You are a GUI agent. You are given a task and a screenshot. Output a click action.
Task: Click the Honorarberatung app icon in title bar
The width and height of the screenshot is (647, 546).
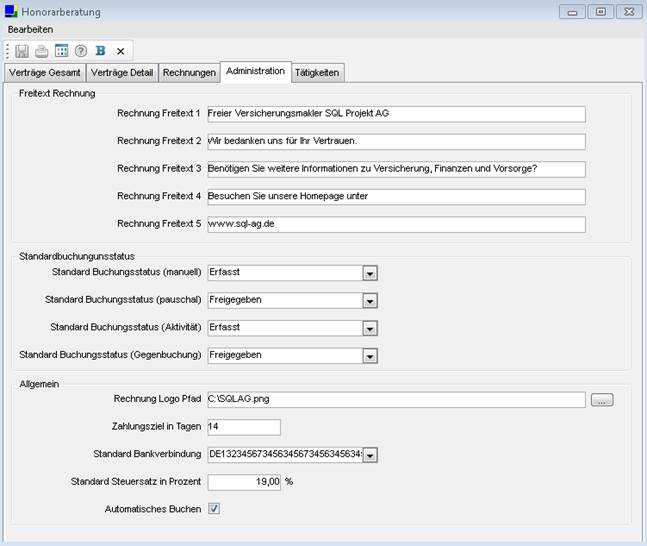pyautogui.click(x=11, y=11)
